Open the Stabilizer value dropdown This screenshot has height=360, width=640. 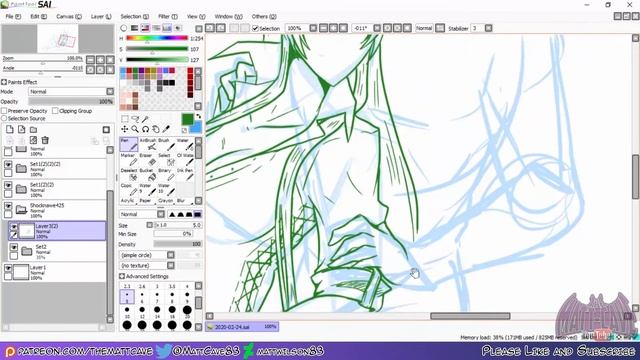click(x=488, y=28)
